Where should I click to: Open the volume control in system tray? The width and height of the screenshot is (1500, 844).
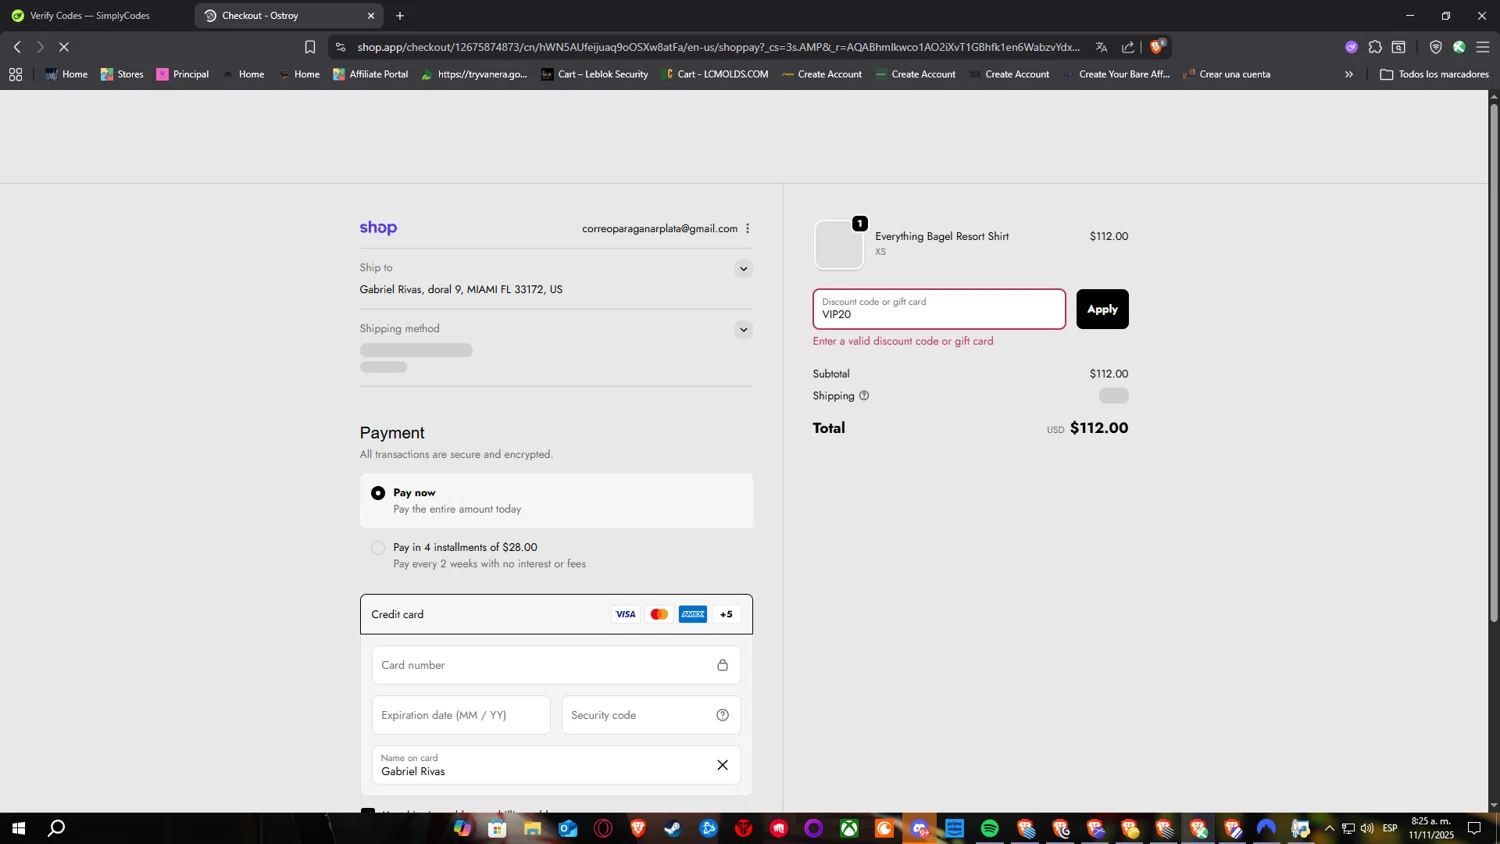point(1367,828)
